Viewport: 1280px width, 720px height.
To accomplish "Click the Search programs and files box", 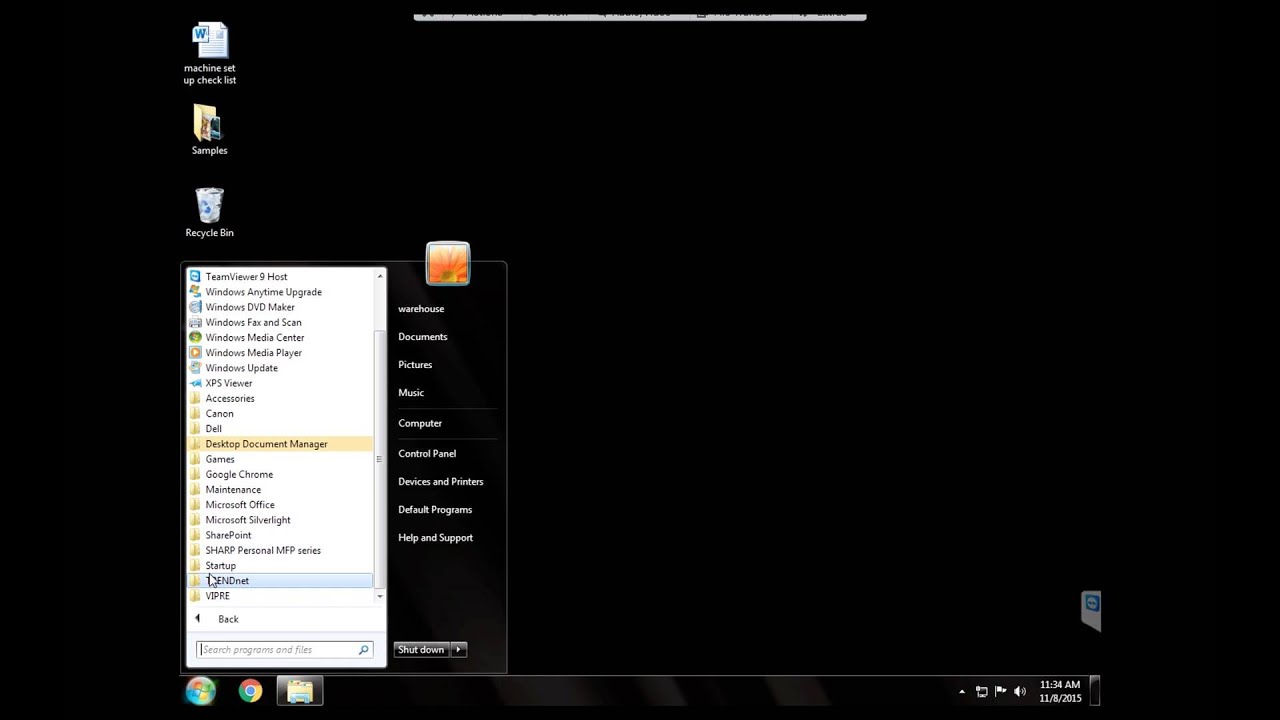I will [x=285, y=650].
